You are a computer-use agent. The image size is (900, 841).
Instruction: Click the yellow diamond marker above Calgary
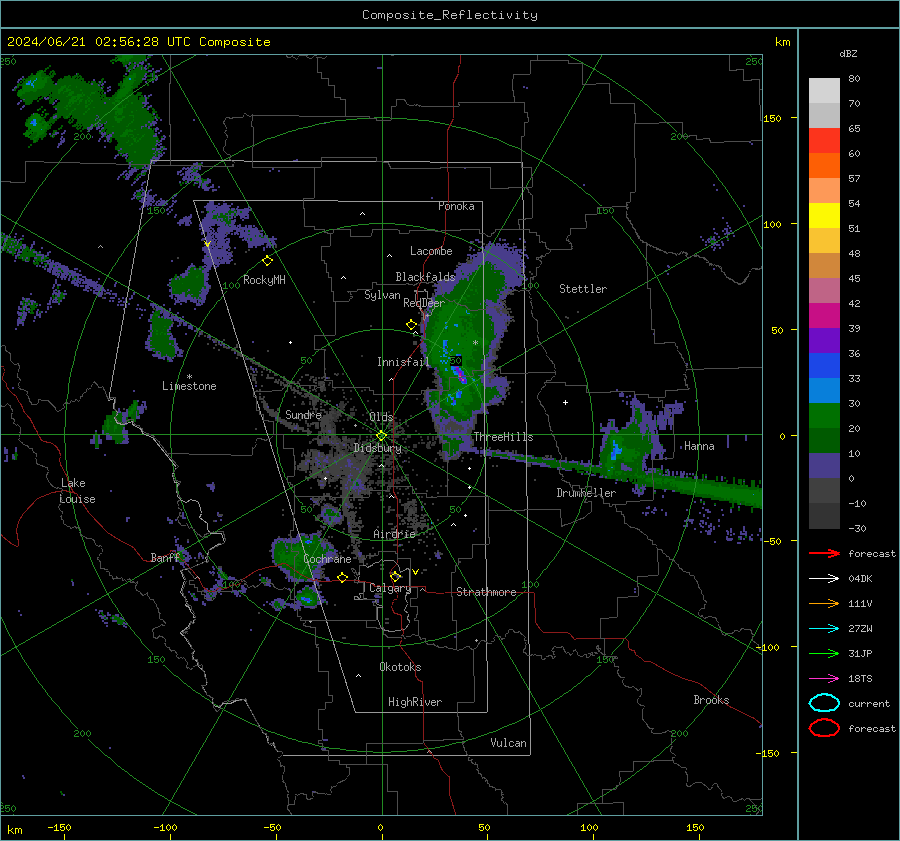pyautogui.click(x=395, y=576)
